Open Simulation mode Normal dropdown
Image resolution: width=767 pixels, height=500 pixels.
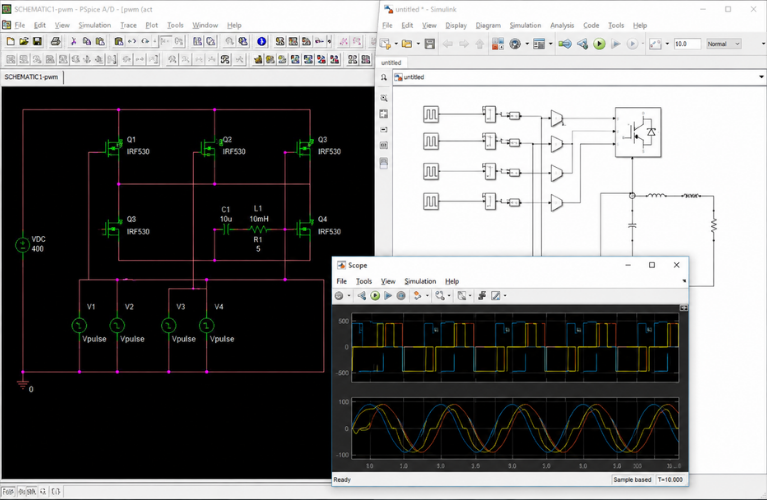coord(724,44)
